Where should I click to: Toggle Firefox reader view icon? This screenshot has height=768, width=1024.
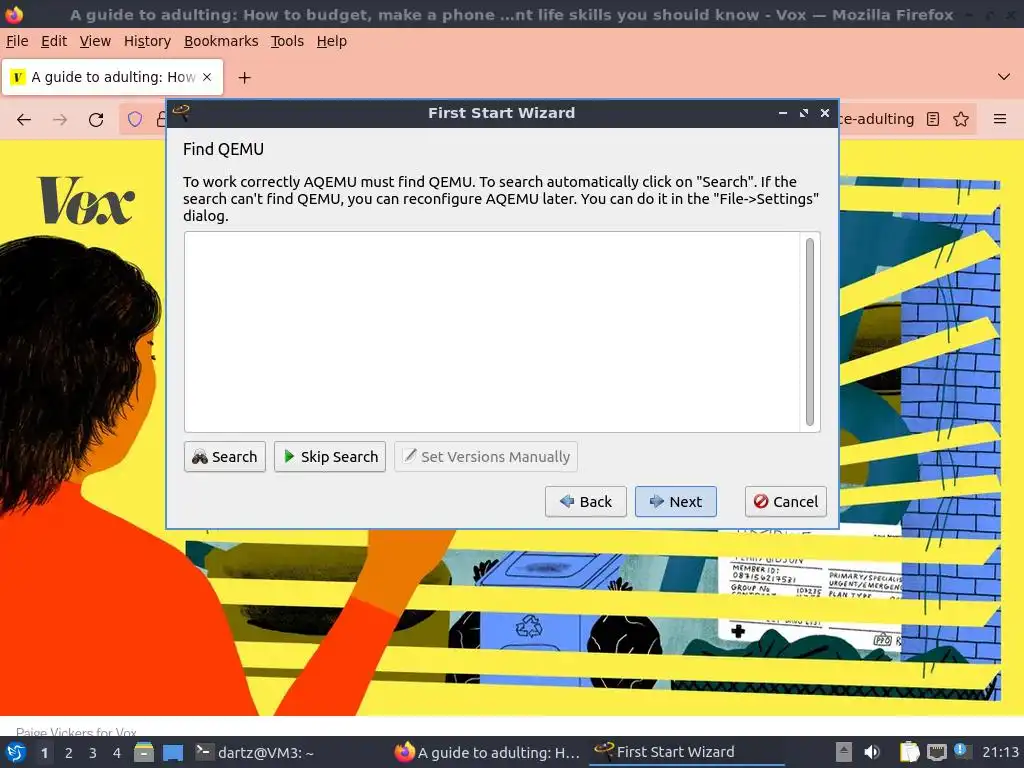tap(933, 119)
